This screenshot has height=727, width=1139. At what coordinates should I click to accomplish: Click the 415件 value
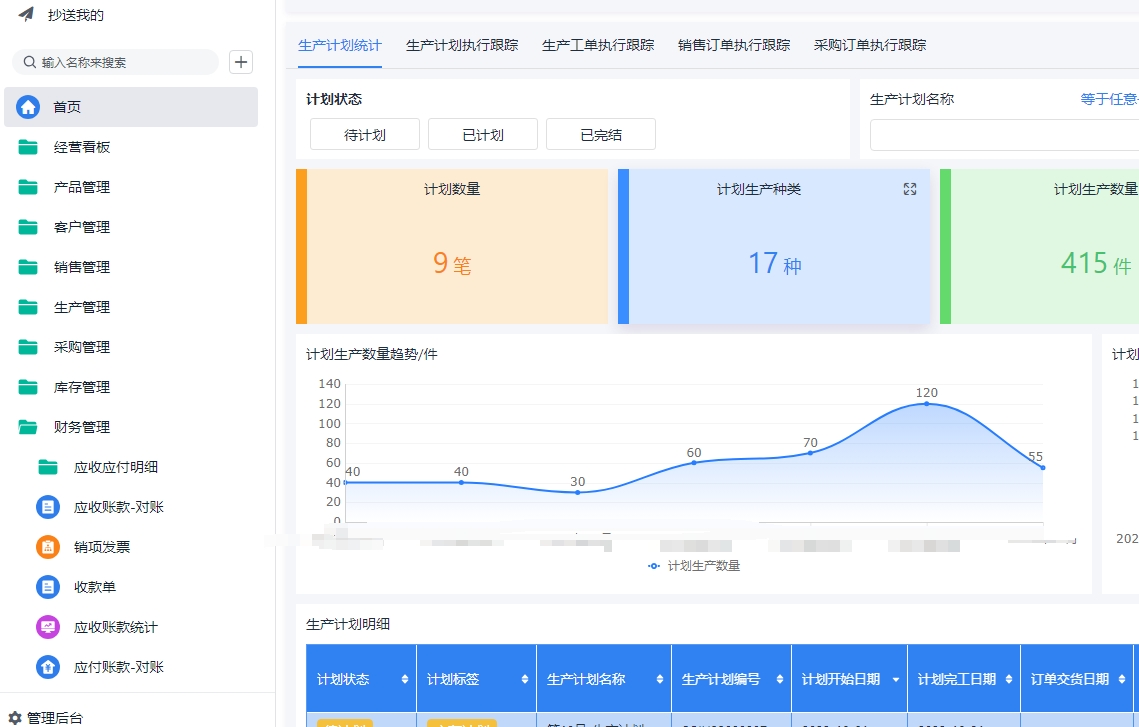pos(1095,263)
